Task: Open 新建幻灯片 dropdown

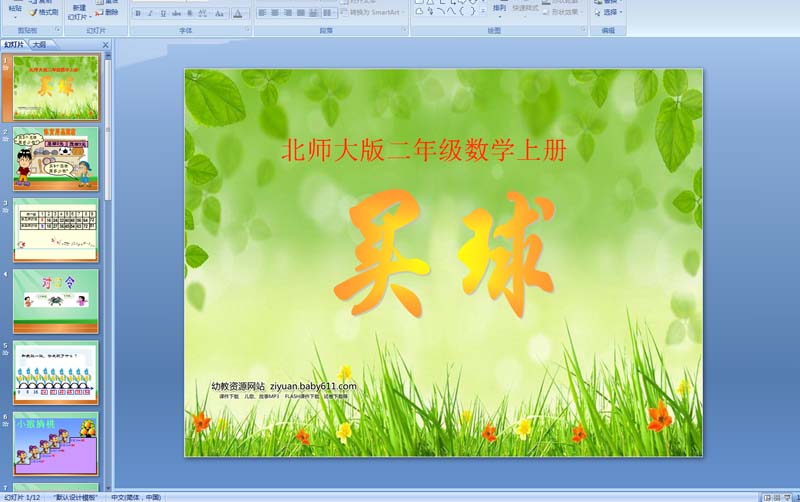Action: click(79, 13)
